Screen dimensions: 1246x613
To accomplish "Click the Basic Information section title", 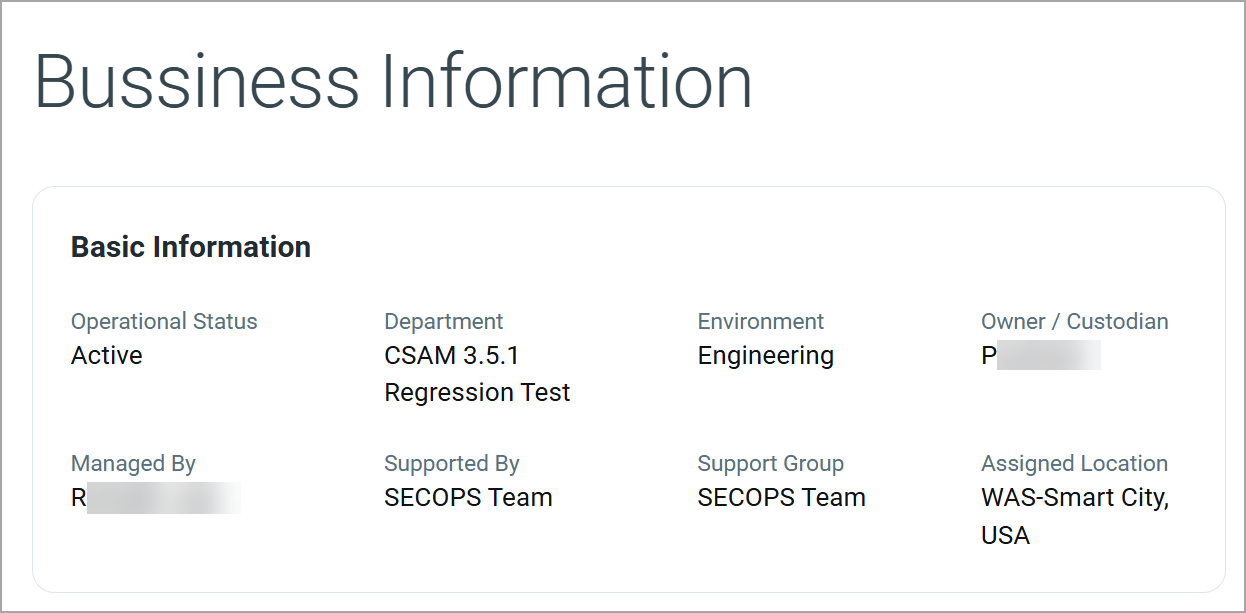I will coord(191,247).
